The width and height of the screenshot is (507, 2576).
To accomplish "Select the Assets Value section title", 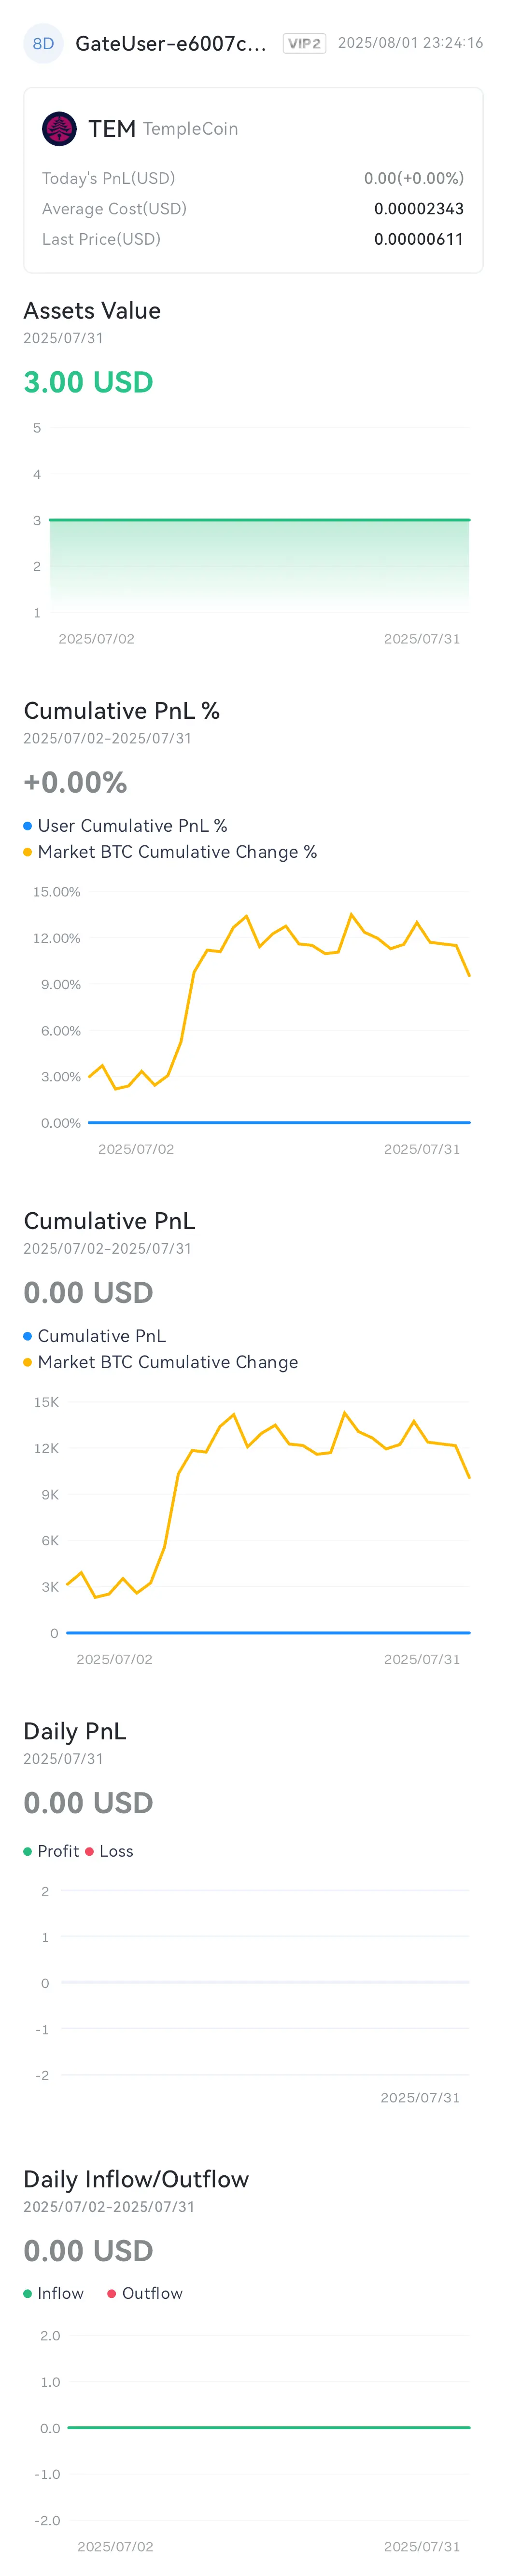I will click(92, 311).
